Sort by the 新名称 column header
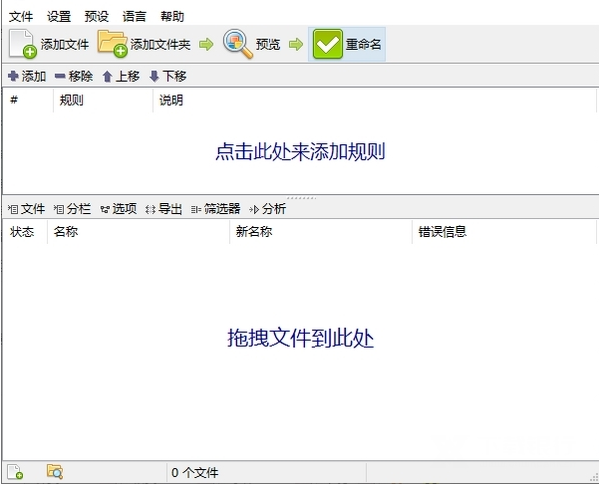 click(x=321, y=231)
